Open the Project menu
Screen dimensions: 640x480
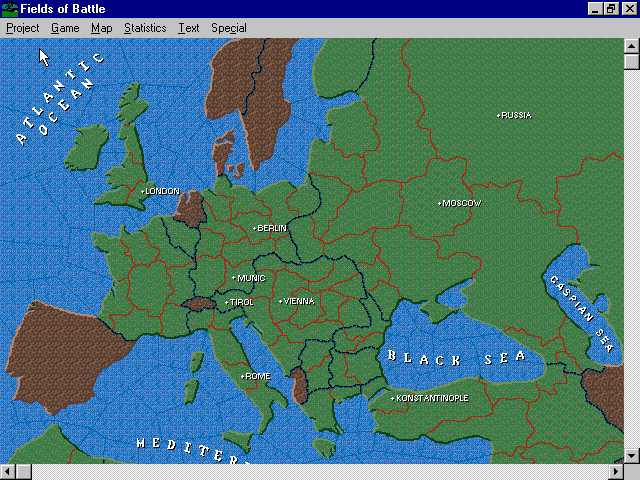[22, 28]
